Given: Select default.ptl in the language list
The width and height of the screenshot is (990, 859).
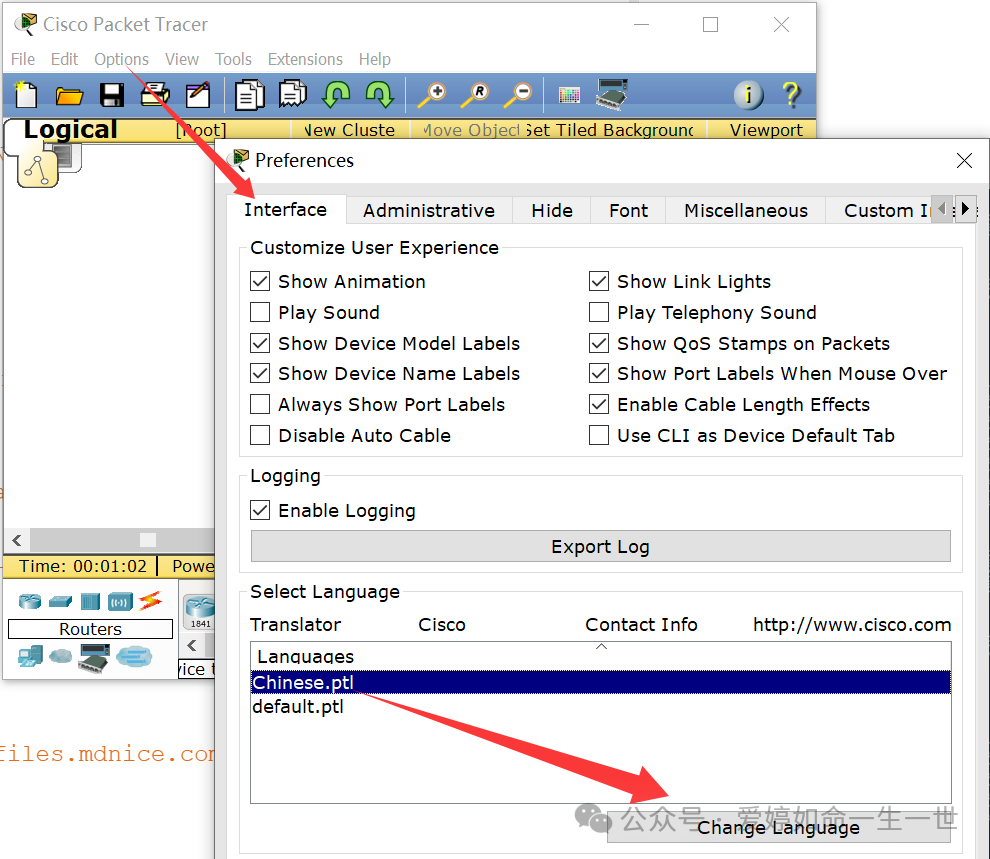Looking at the screenshot, I should (600, 706).
